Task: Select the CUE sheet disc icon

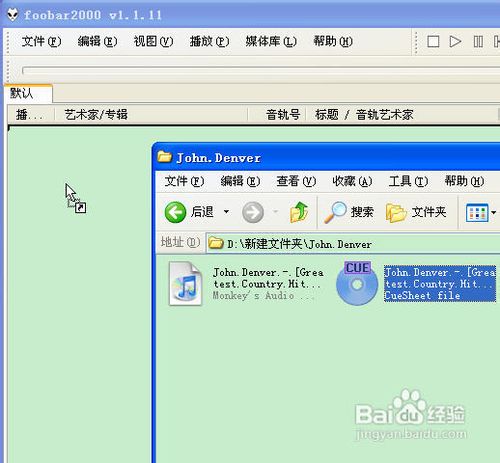Action: click(x=357, y=283)
